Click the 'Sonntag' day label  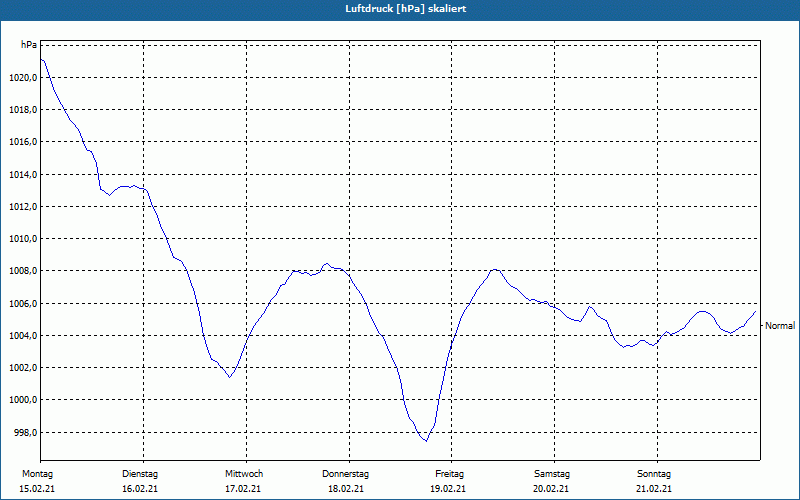click(654, 474)
